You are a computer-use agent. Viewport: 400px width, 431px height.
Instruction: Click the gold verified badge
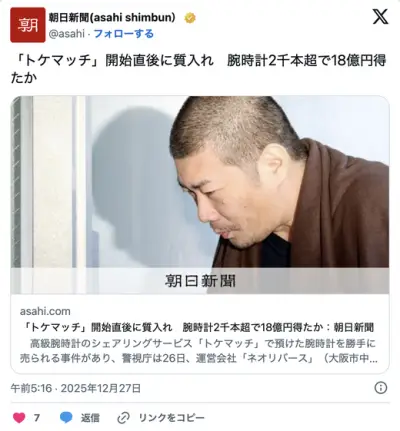click(190, 18)
